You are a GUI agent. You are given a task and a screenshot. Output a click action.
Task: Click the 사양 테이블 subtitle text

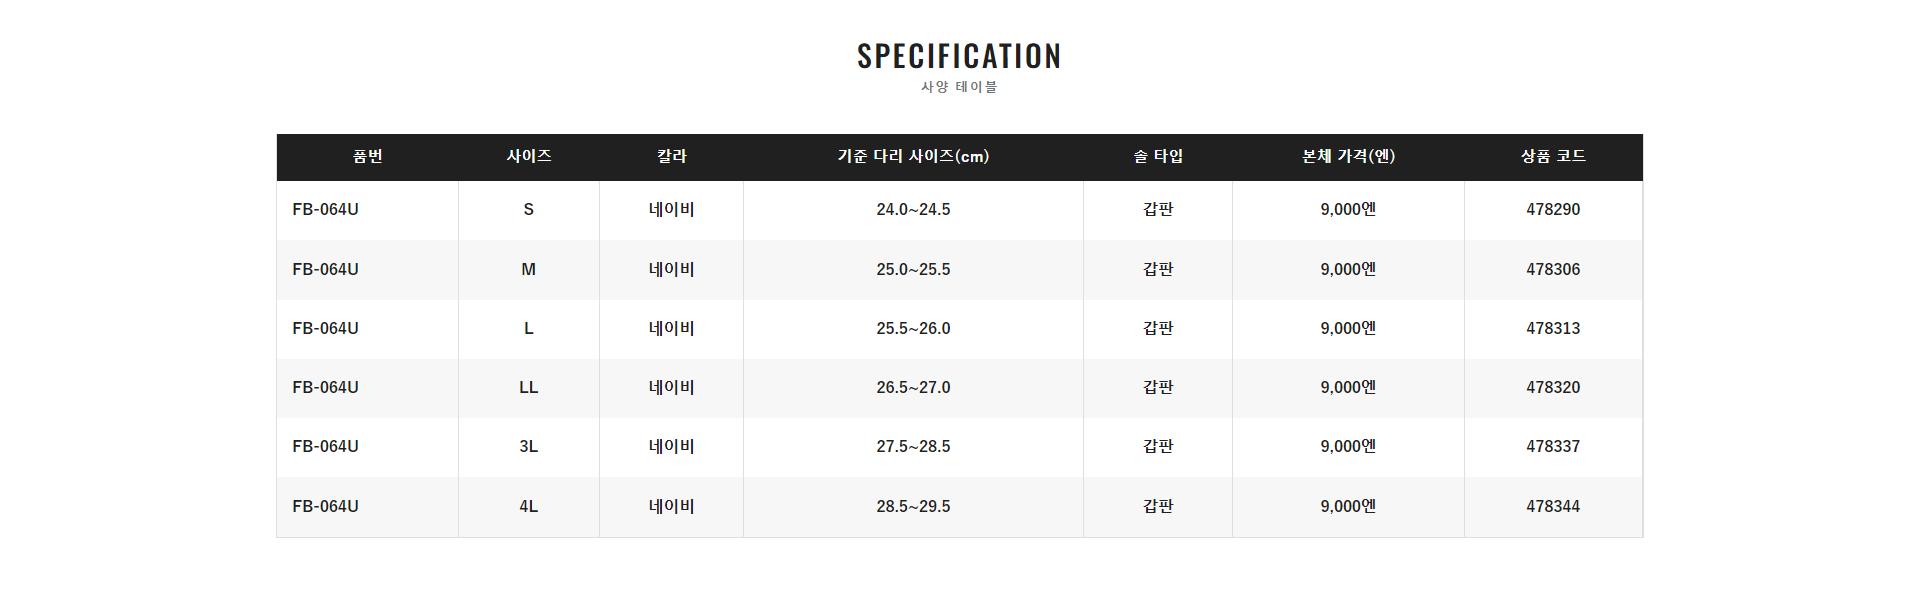959,87
